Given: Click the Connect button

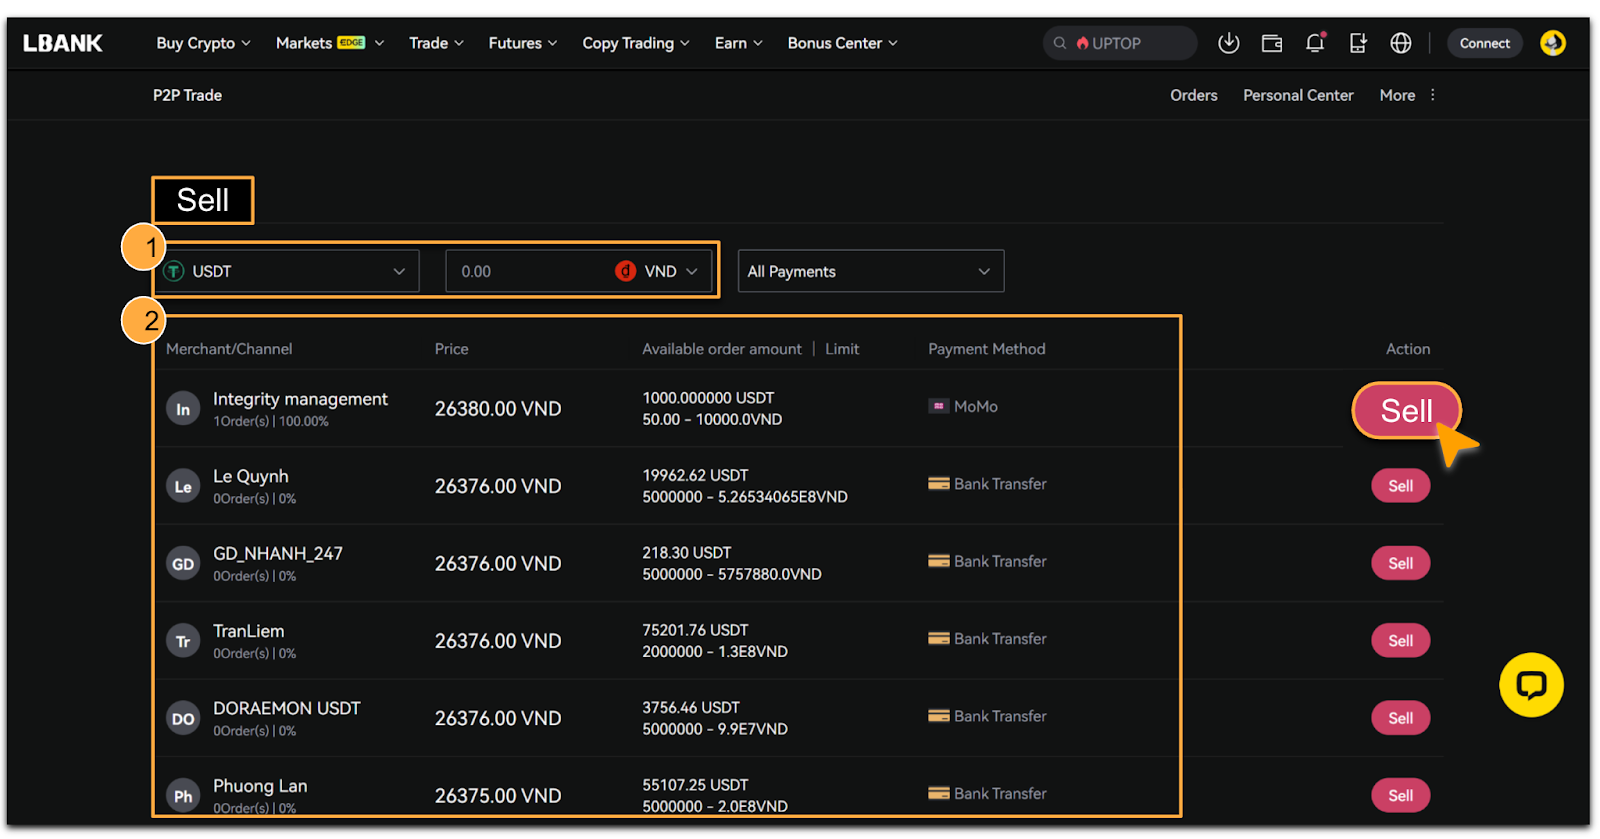Looking at the screenshot, I should tap(1484, 43).
